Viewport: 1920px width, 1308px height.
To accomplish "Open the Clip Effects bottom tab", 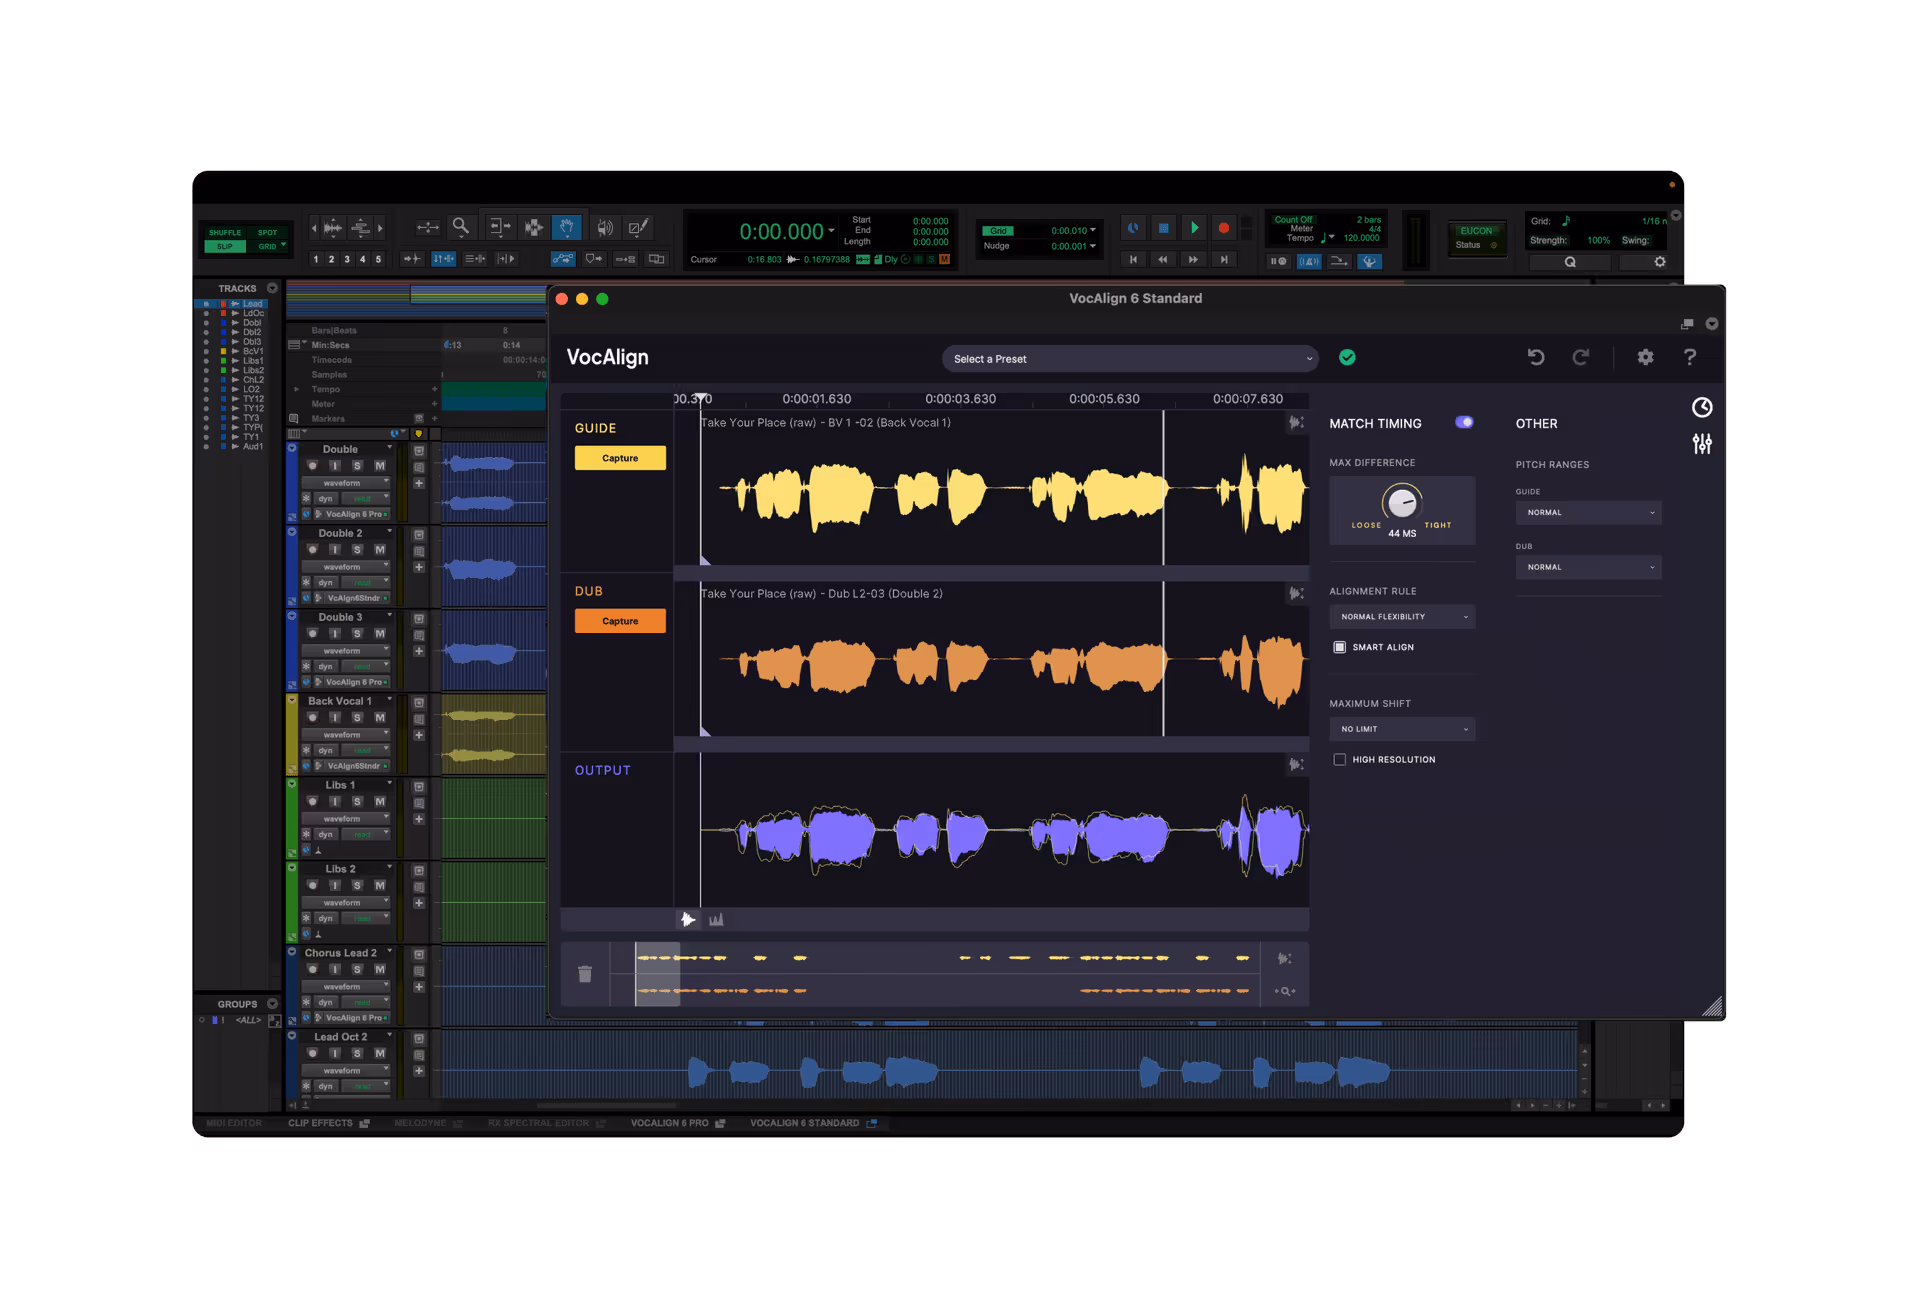I will point(320,1123).
